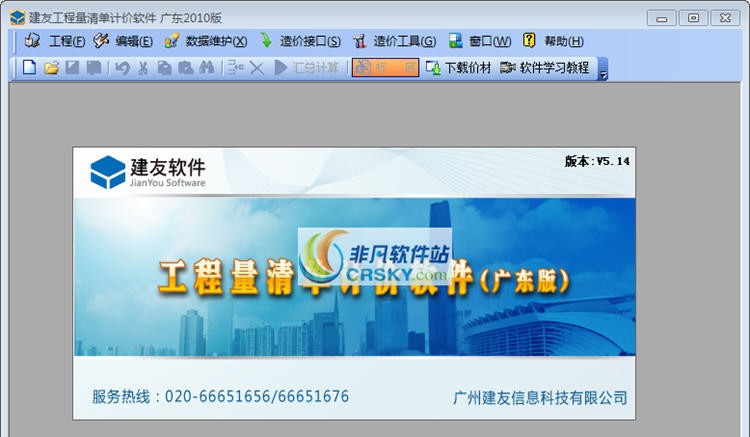Open the 窗口(W) menu
This screenshot has height=437, width=750.
point(490,41)
